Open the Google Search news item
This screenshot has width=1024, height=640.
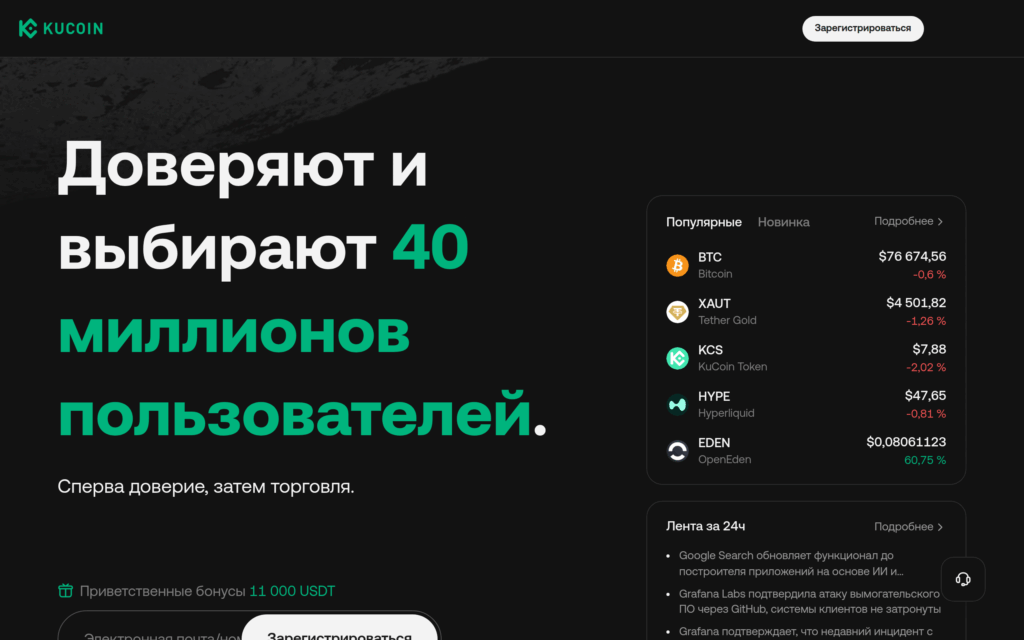coord(791,564)
